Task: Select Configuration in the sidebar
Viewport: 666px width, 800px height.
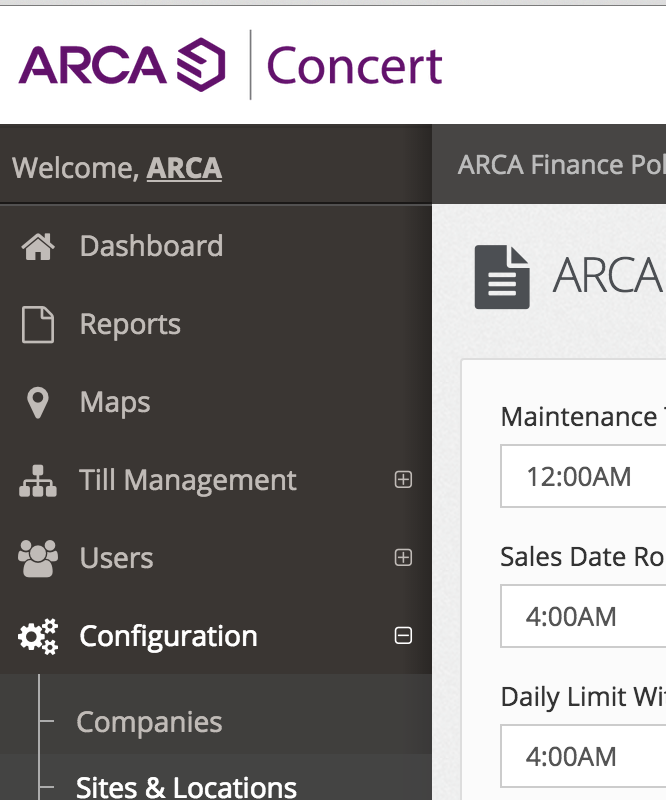Action: 168,636
